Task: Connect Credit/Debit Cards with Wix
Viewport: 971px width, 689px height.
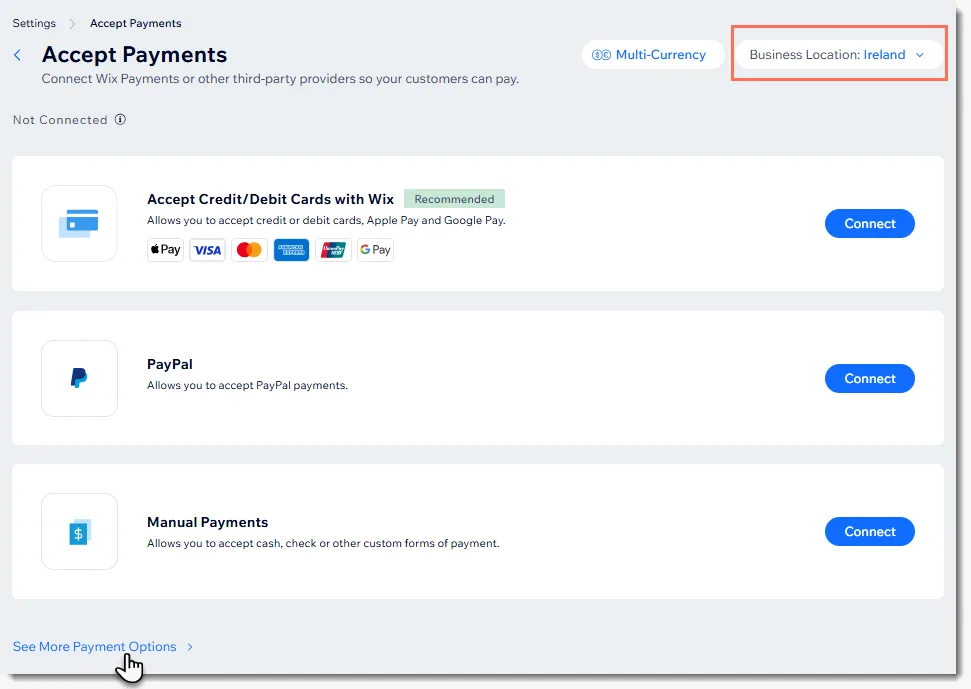Action: click(x=869, y=223)
